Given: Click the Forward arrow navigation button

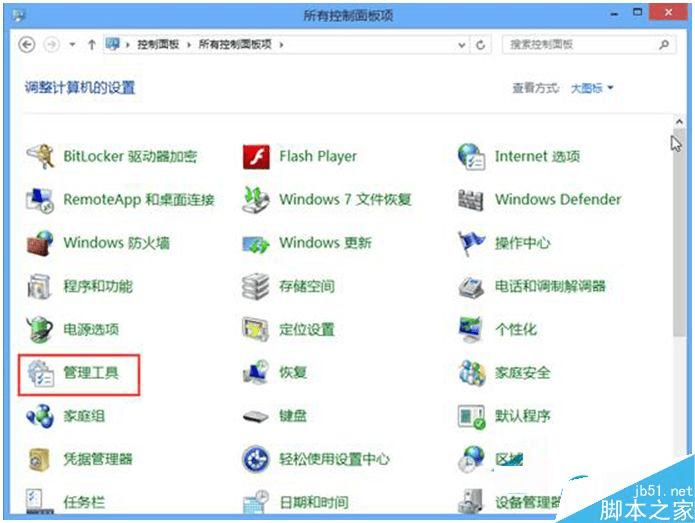Looking at the screenshot, I should (51, 44).
